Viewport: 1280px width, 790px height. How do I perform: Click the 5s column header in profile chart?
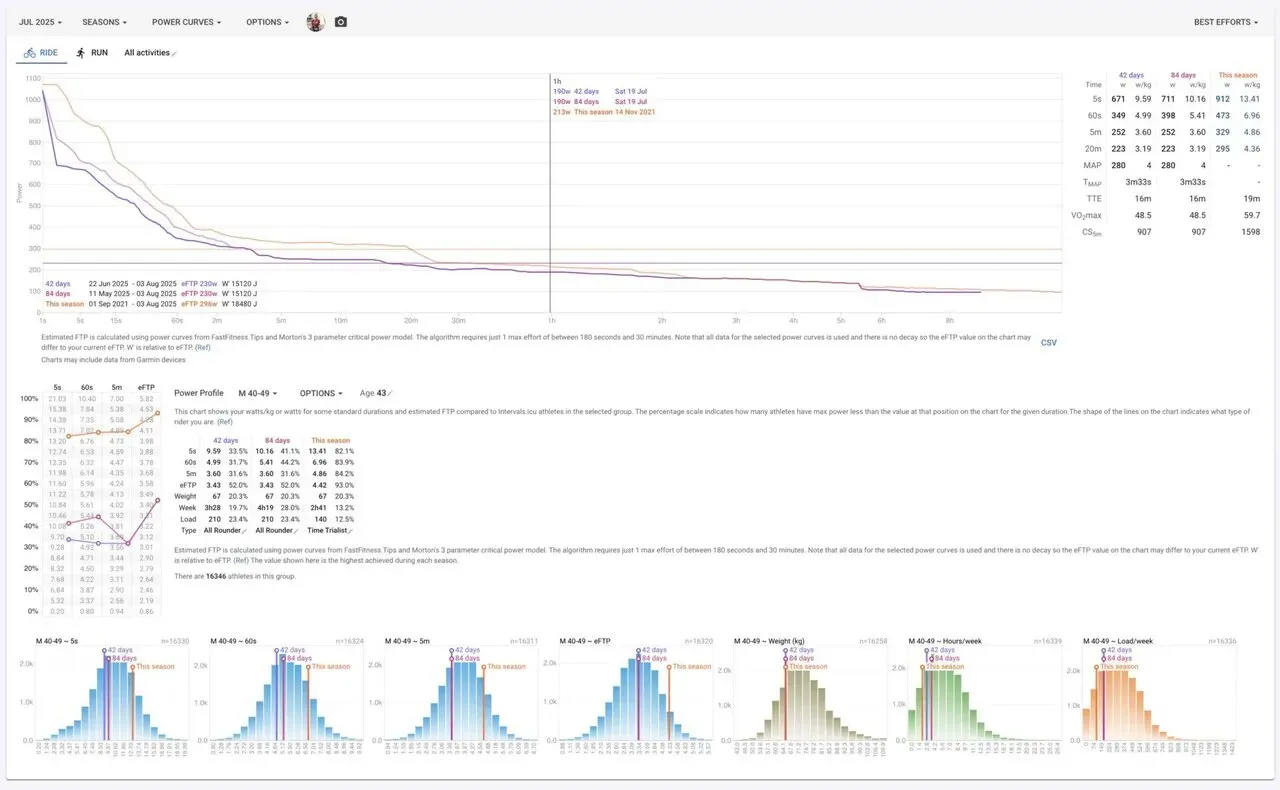(59, 387)
